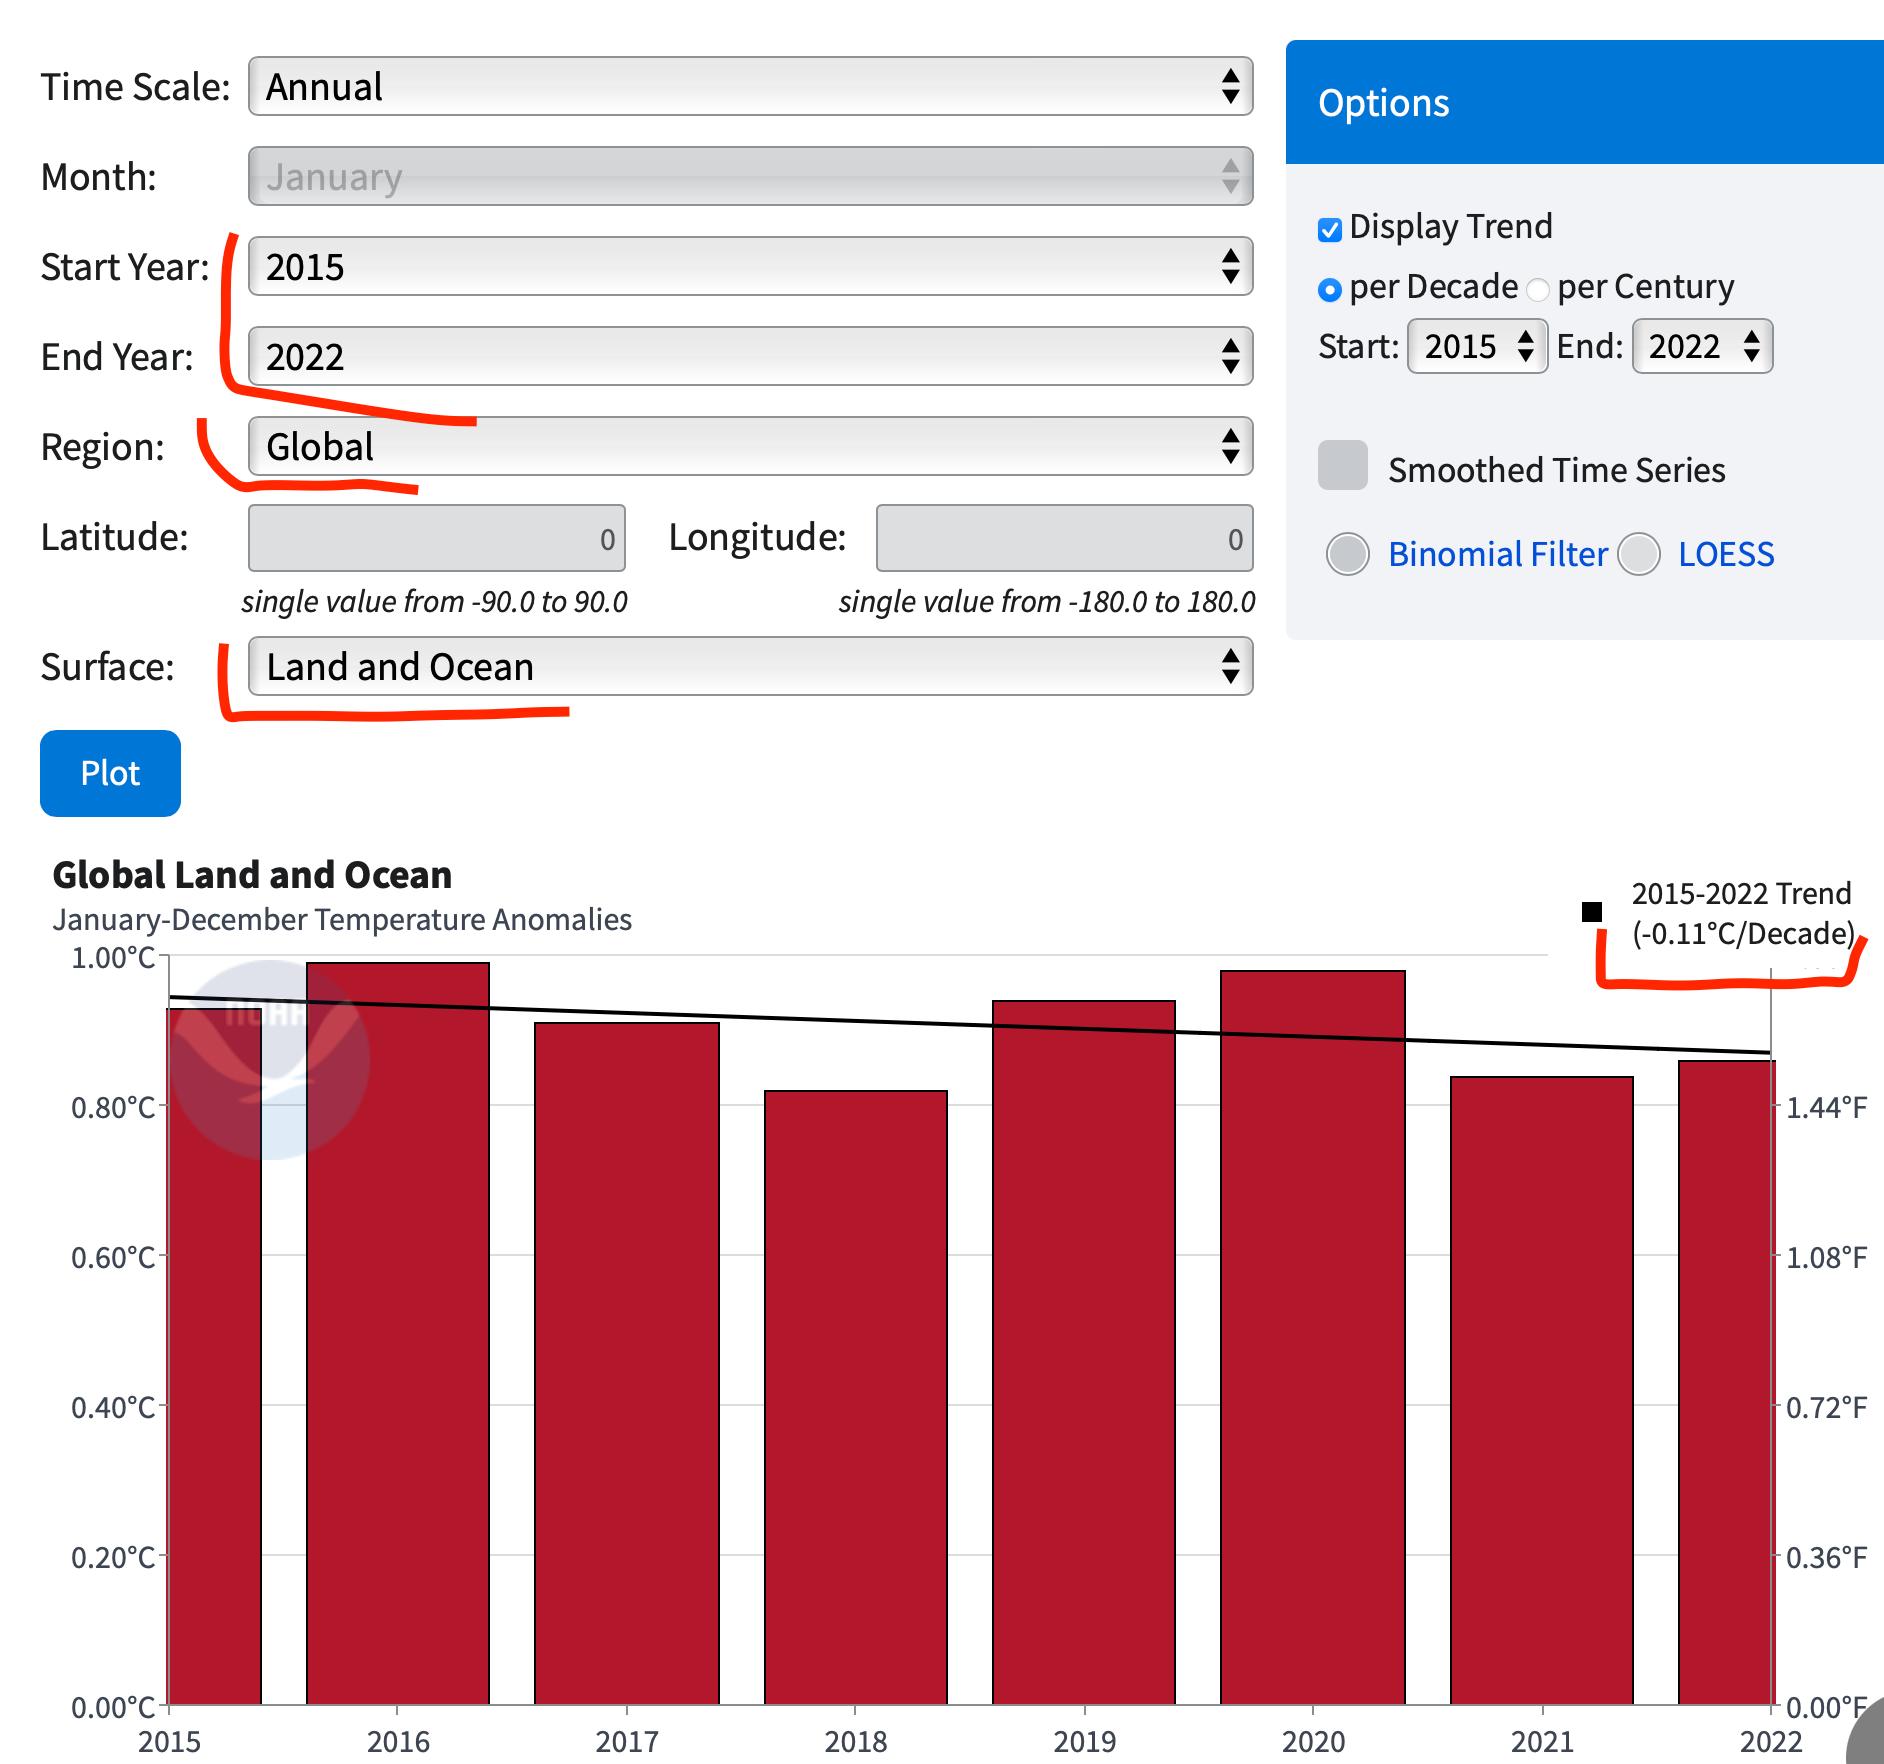This screenshot has height=1764, width=1884.
Task: Click the 2016 bar in the chart
Action: [x=398, y=1330]
